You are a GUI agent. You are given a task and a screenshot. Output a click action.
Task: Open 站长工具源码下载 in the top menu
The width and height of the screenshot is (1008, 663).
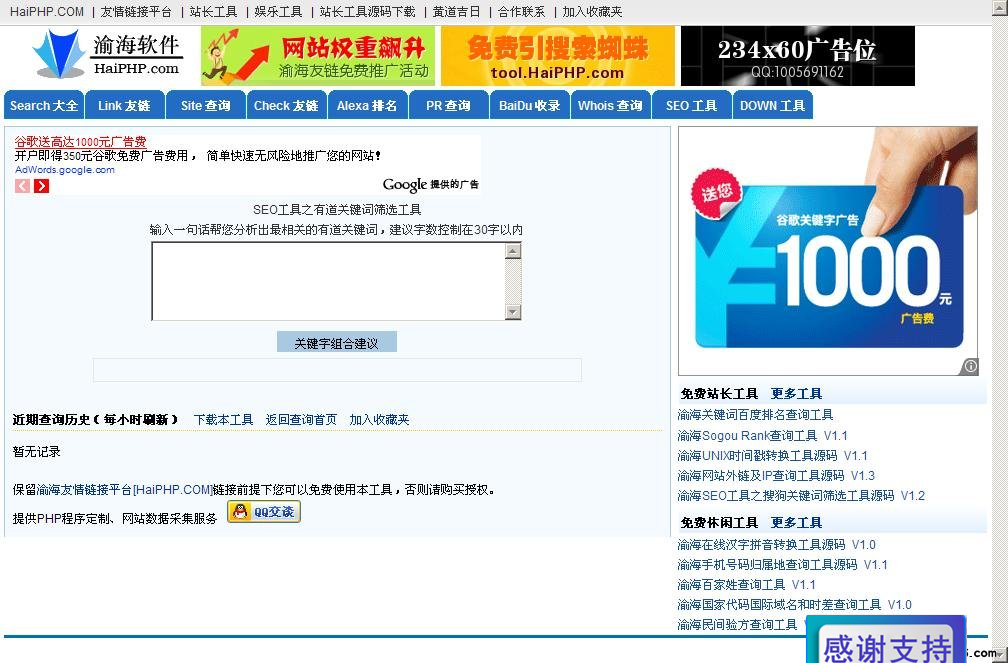pyautogui.click(x=368, y=12)
